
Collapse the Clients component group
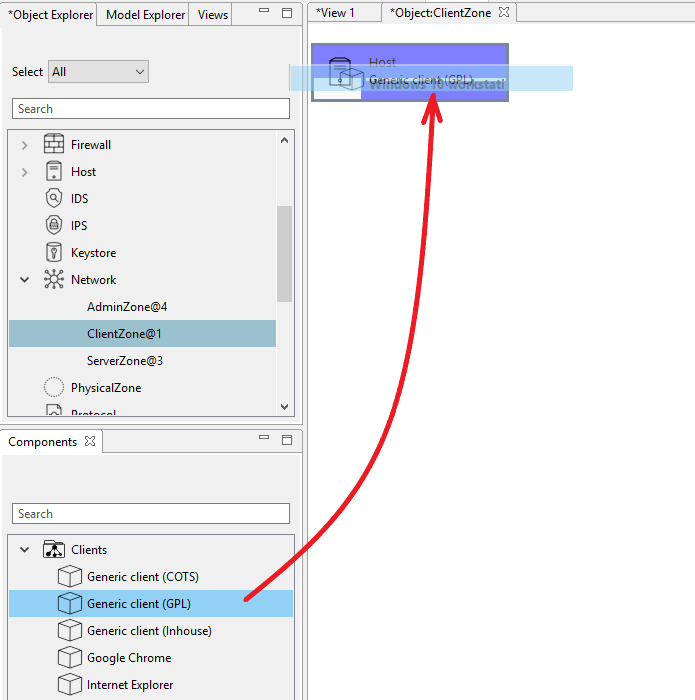(25, 550)
